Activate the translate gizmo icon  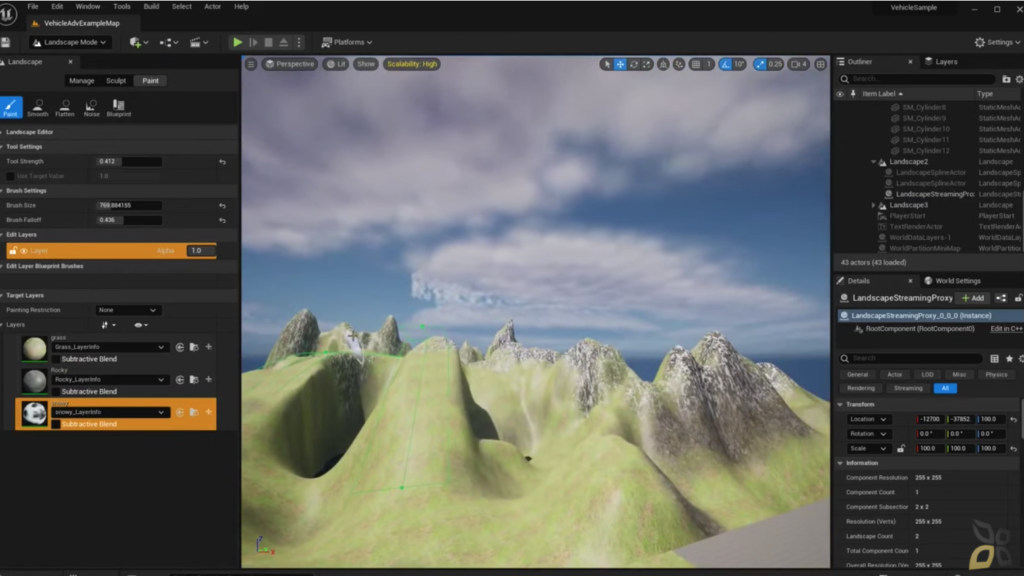tap(620, 64)
